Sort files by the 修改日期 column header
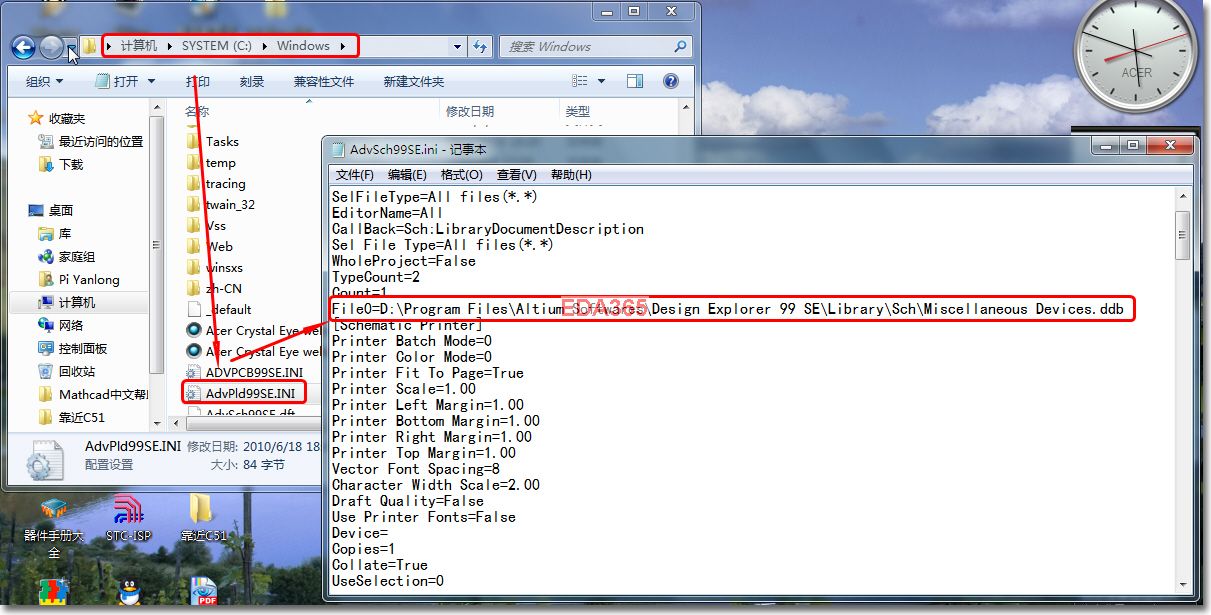 coord(470,111)
